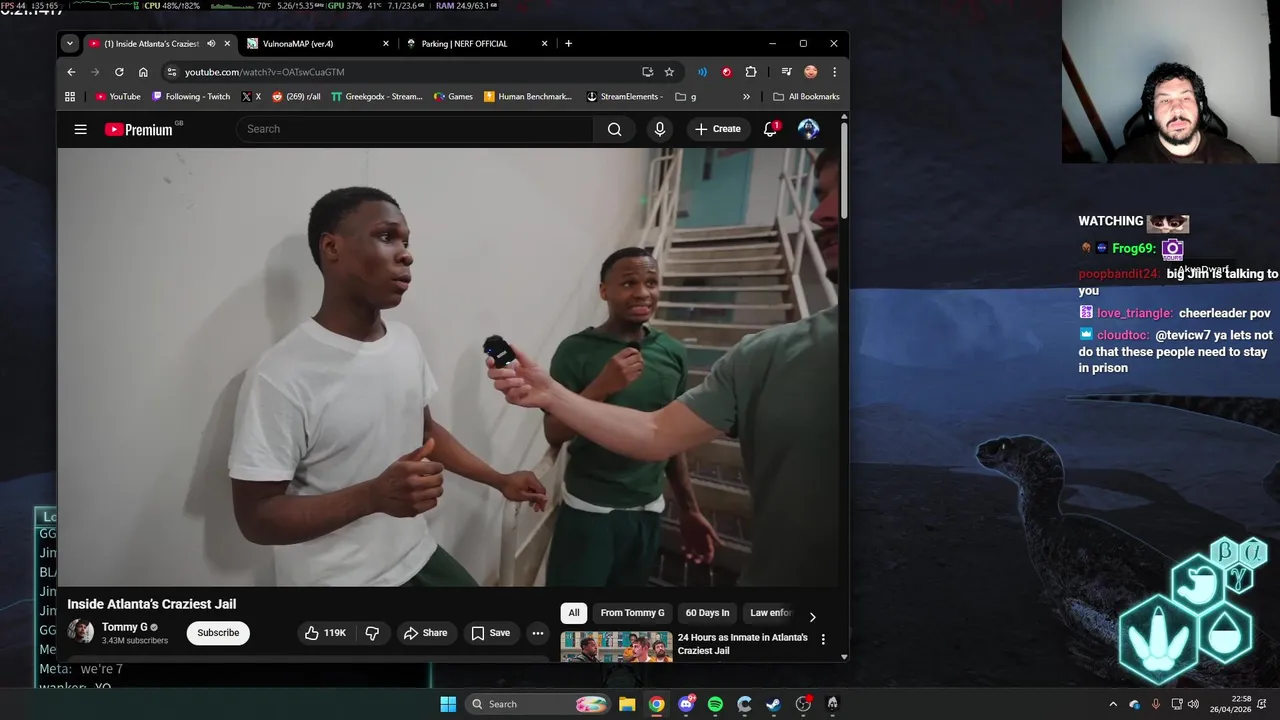The image size is (1280, 720).
Task: Click the browser back arrow
Action: (71, 72)
